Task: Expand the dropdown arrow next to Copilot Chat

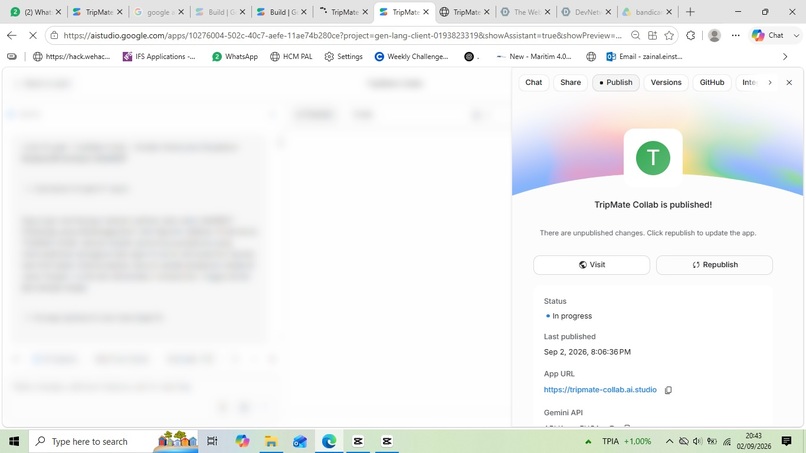Action: [796, 35]
